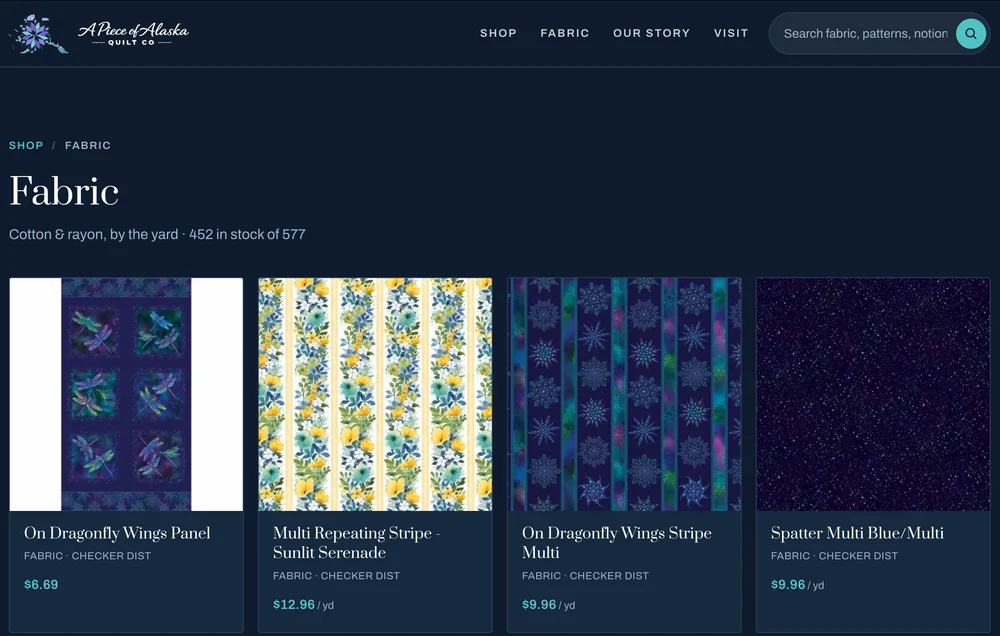The height and width of the screenshot is (636, 1000).
Task: Click Spatter Multi Blue/Multi title
Action: pos(857,533)
